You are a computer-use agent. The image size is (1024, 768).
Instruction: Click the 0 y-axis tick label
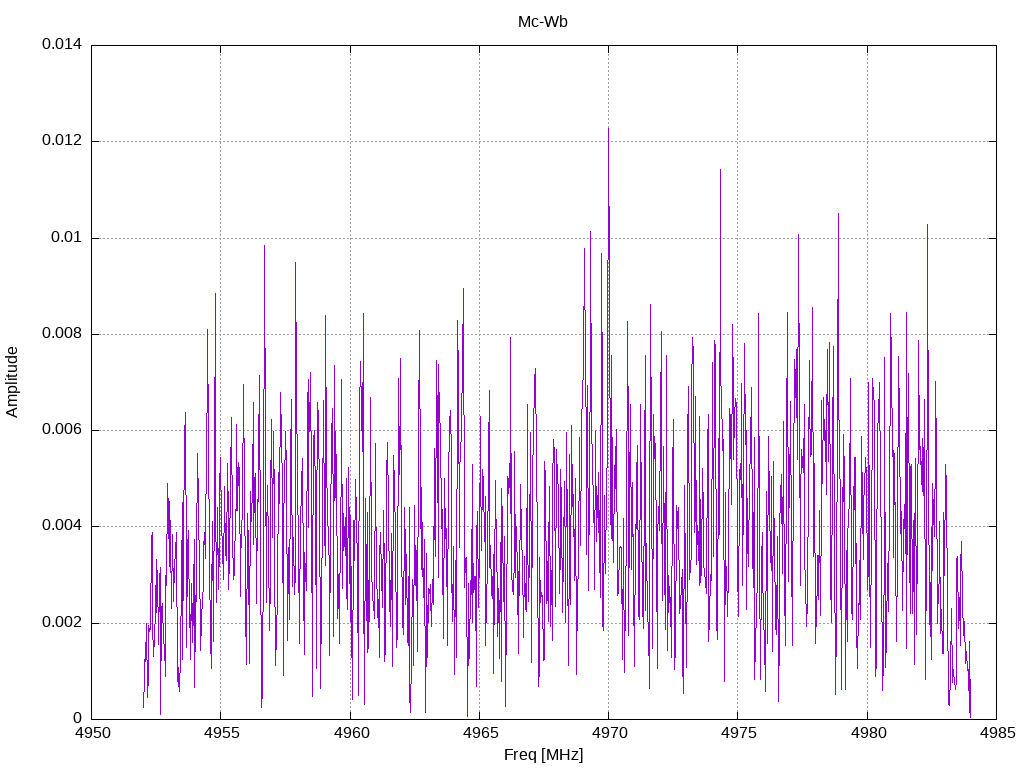[x=78, y=718]
